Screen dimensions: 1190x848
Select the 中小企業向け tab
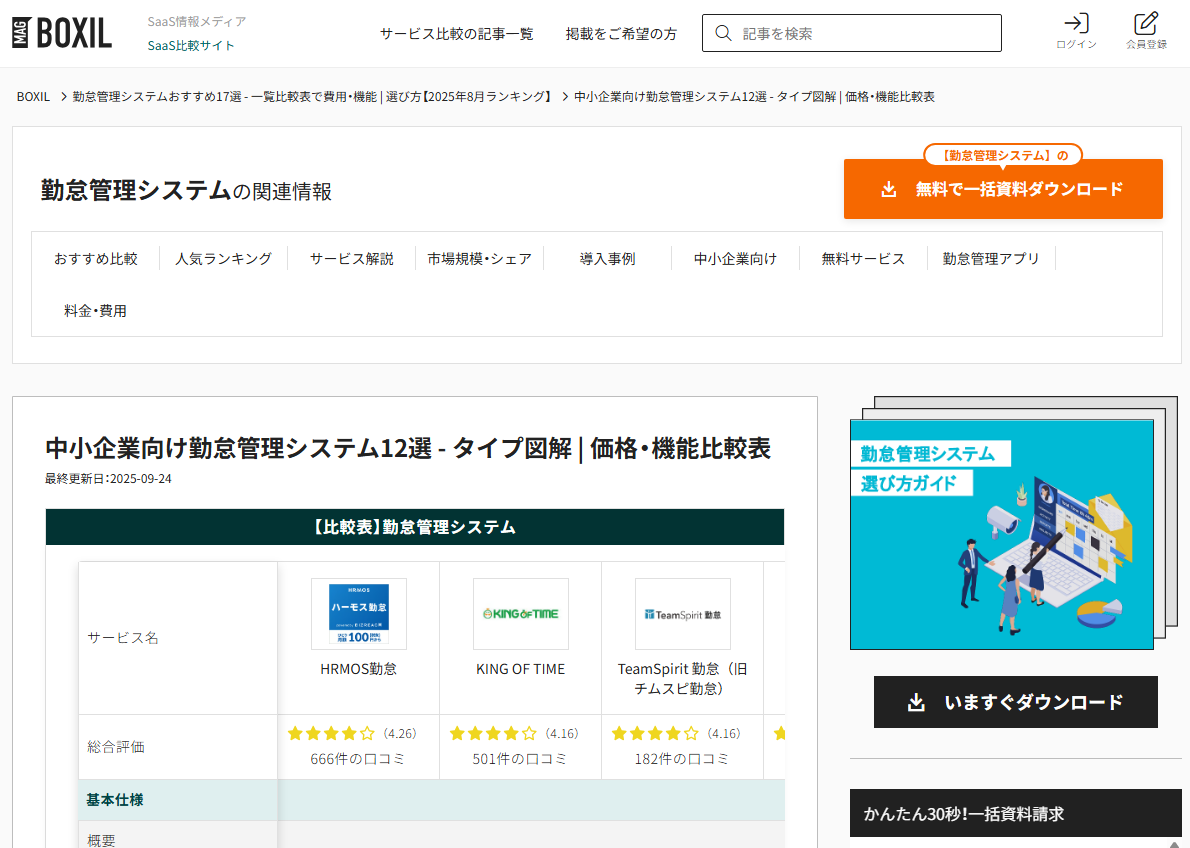tap(735, 259)
